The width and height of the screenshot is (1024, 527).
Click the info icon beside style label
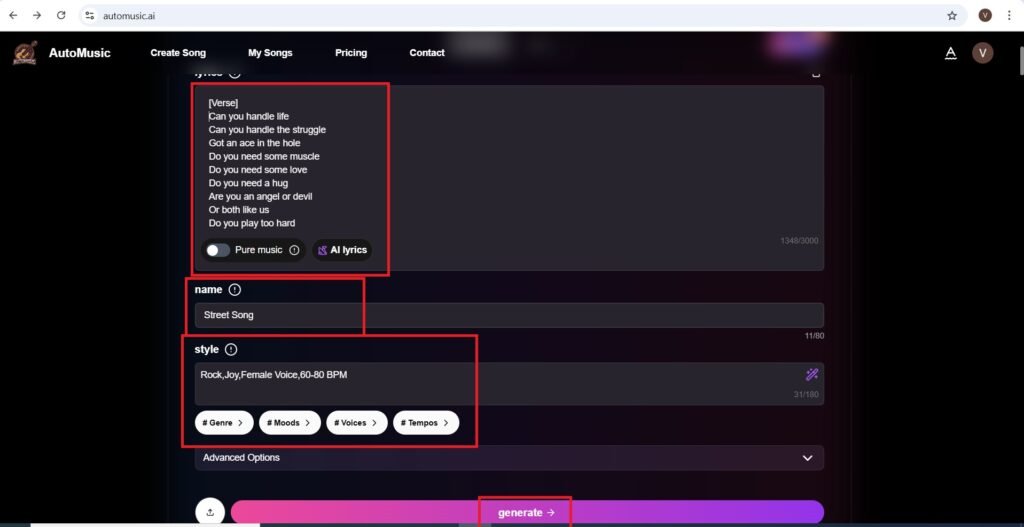click(231, 350)
